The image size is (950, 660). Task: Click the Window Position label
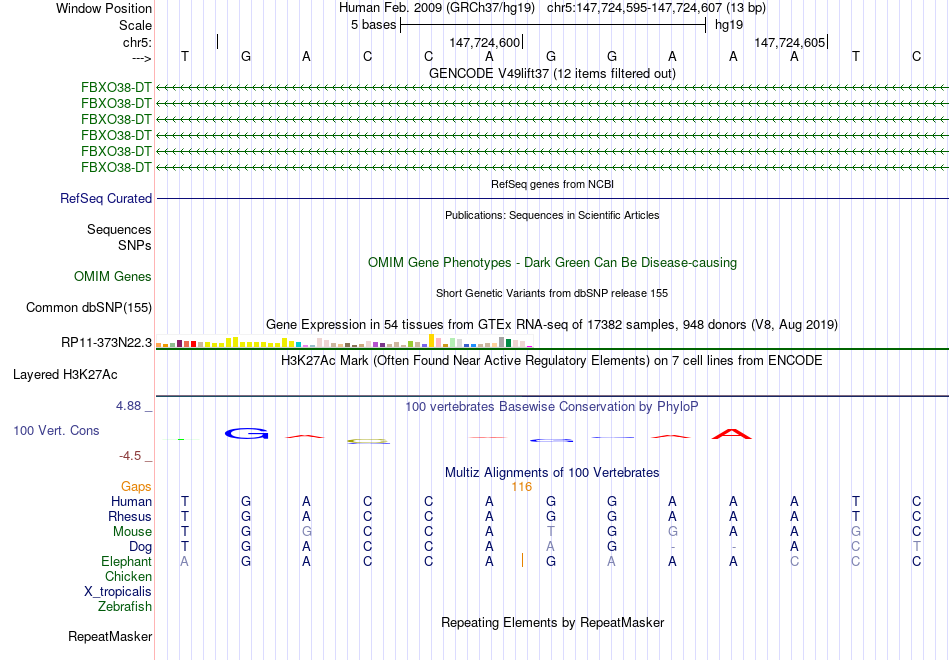click(x=104, y=8)
